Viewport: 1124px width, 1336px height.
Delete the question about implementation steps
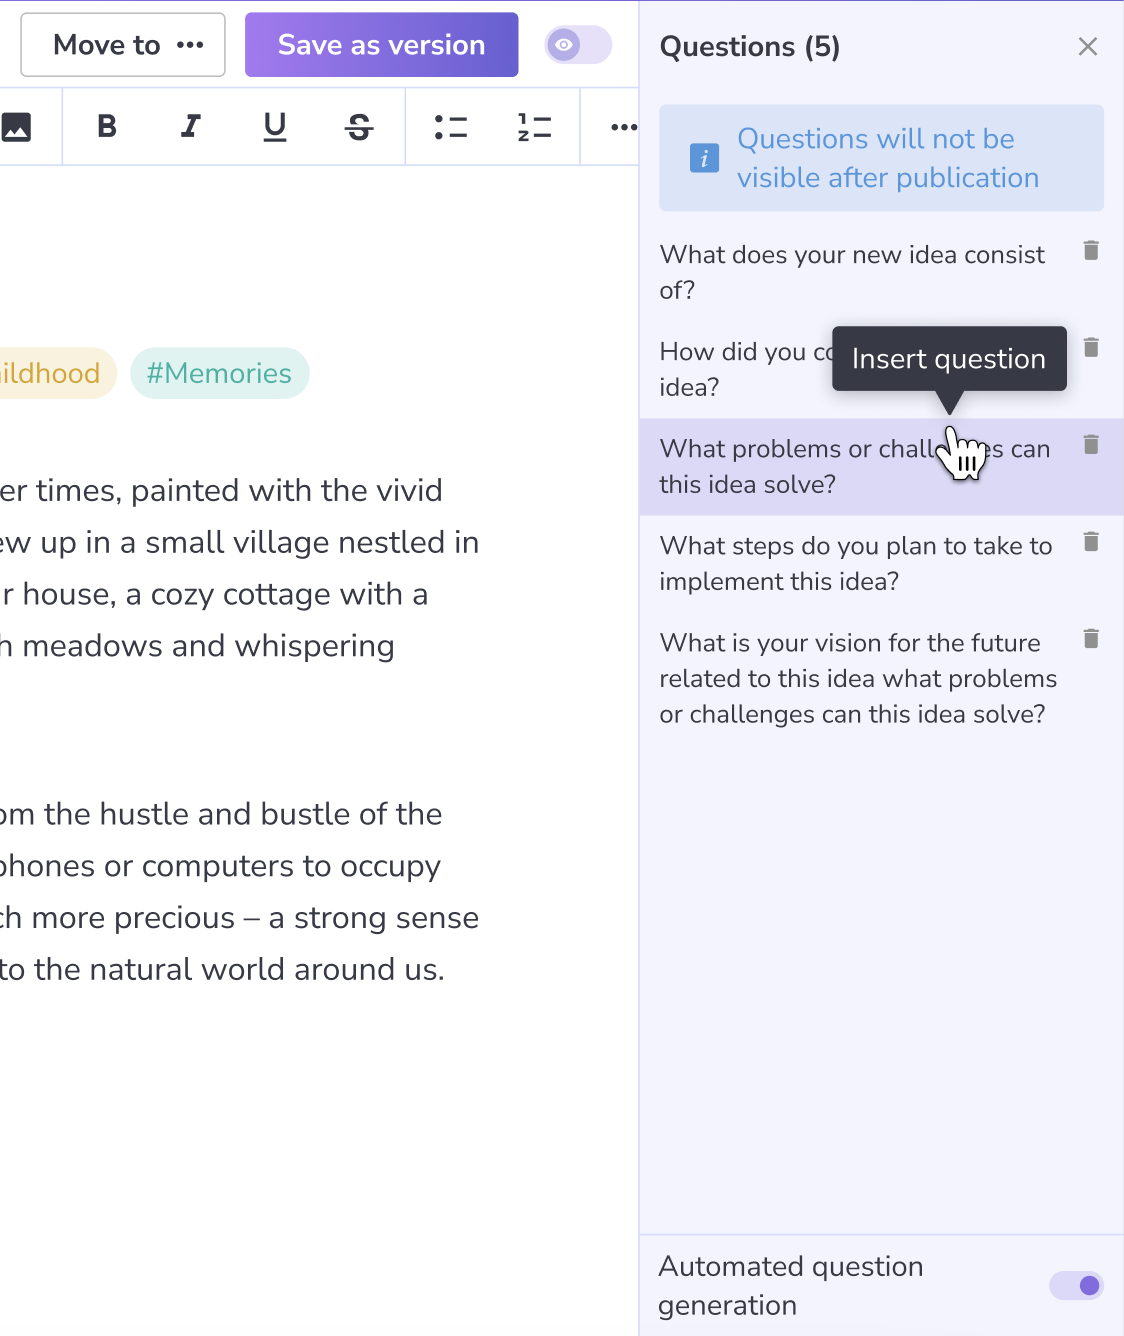(1091, 541)
